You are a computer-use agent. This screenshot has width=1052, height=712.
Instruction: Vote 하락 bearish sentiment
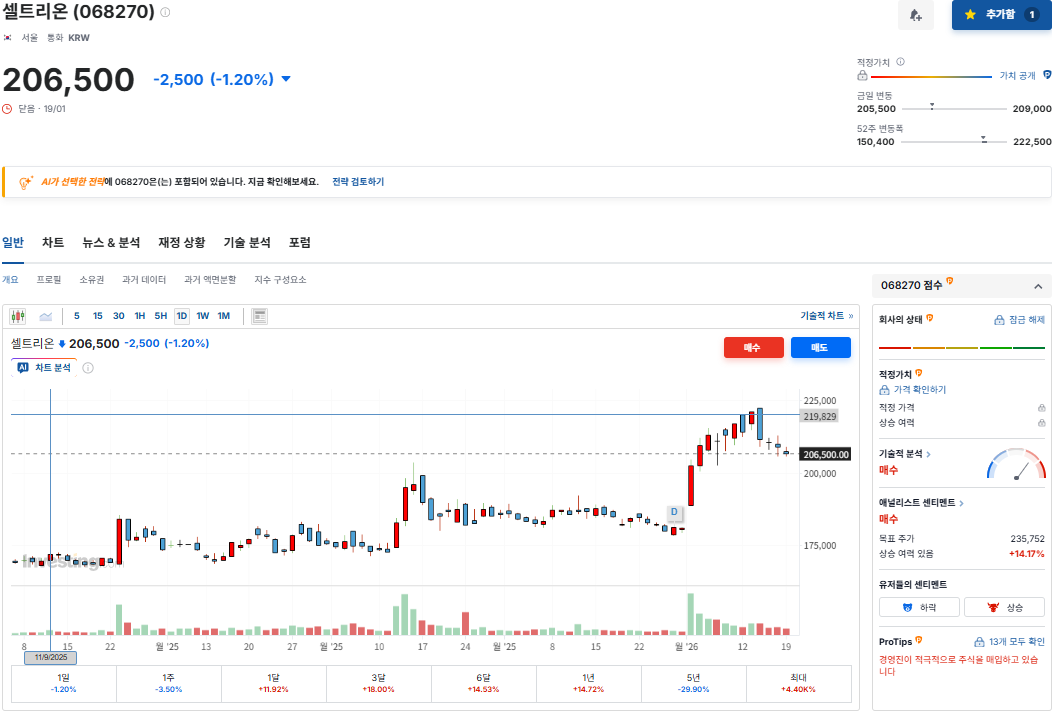tap(919, 607)
